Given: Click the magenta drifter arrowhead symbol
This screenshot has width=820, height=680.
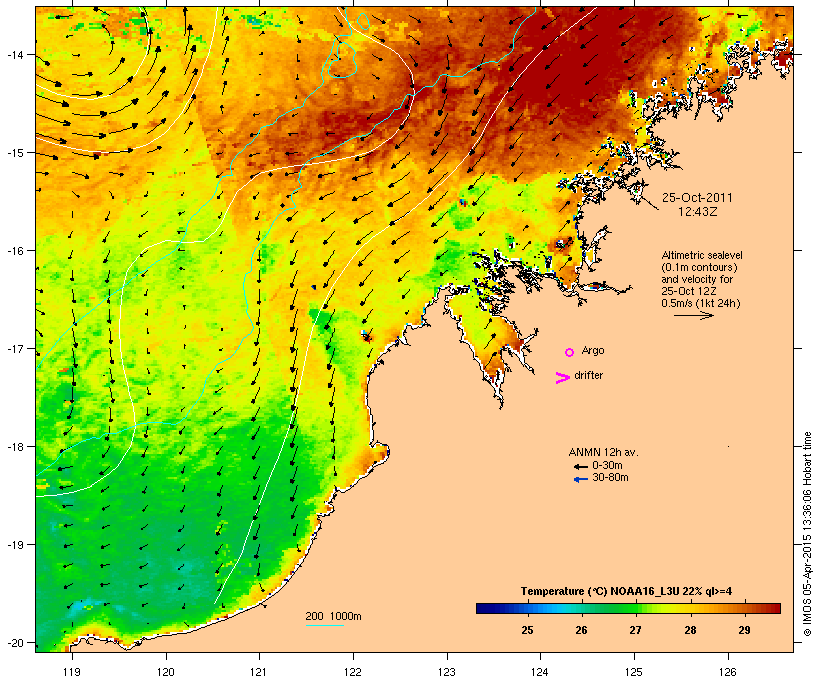Looking at the screenshot, I should pos(562,378).
